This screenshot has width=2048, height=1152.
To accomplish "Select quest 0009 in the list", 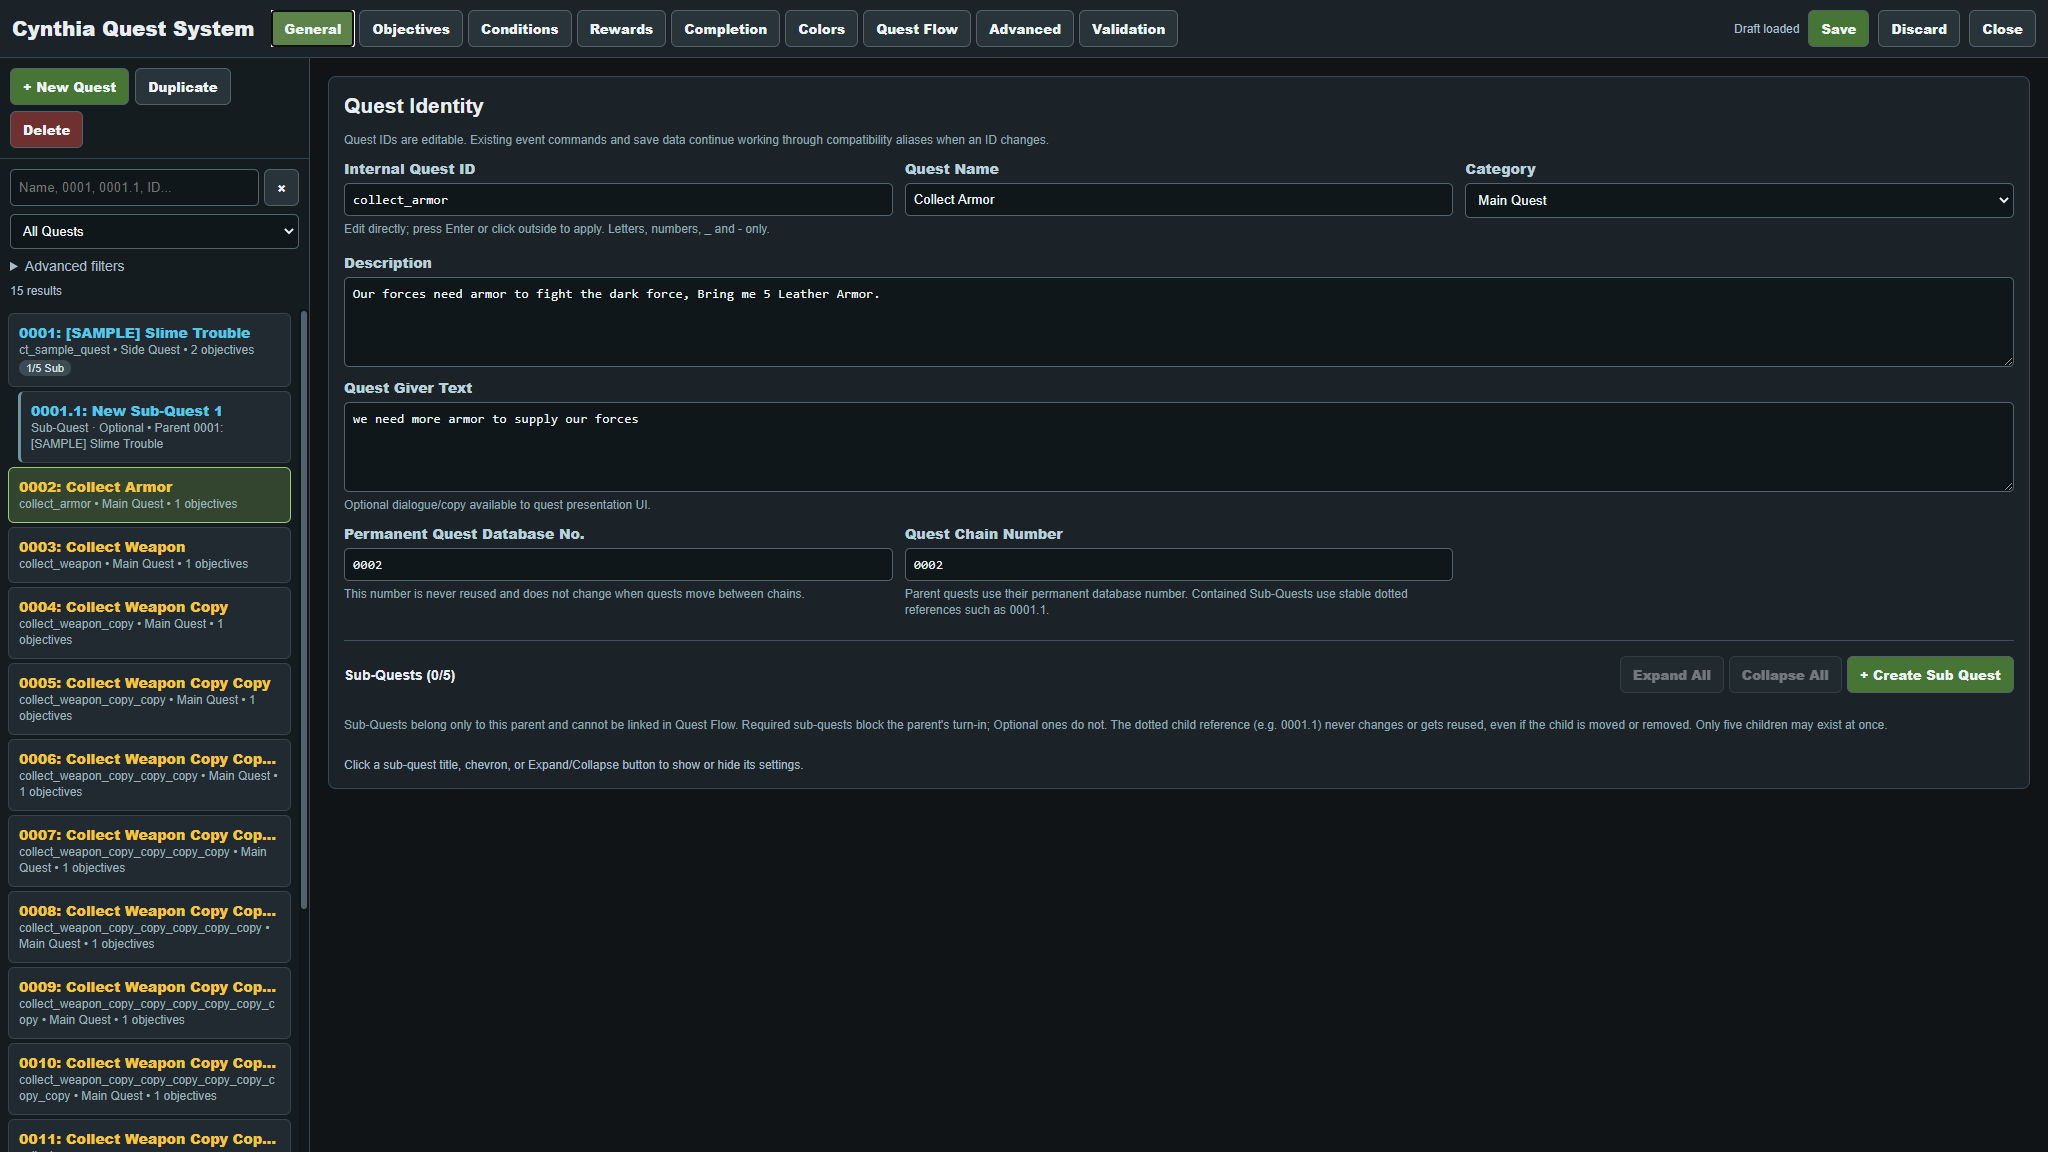I will pyautogui.click(x=149, y=1003).
